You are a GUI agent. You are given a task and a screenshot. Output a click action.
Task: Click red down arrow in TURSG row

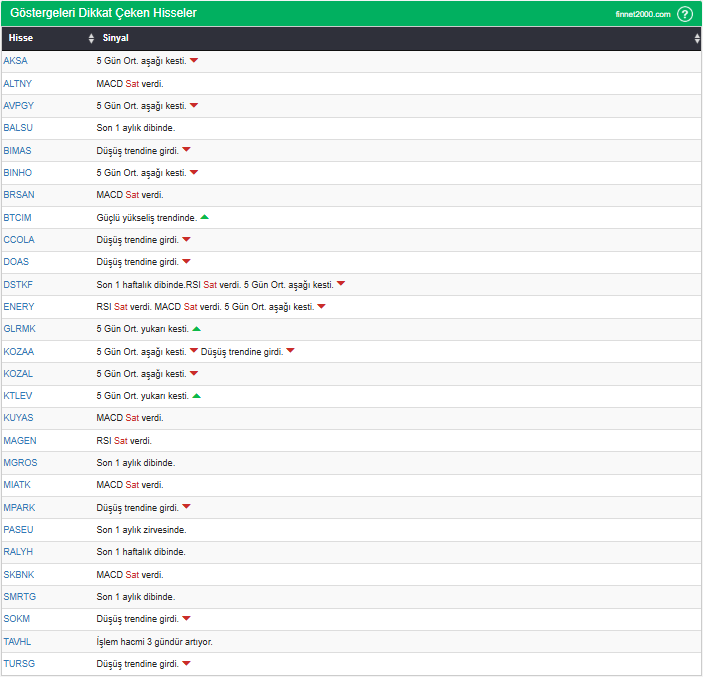186,663
